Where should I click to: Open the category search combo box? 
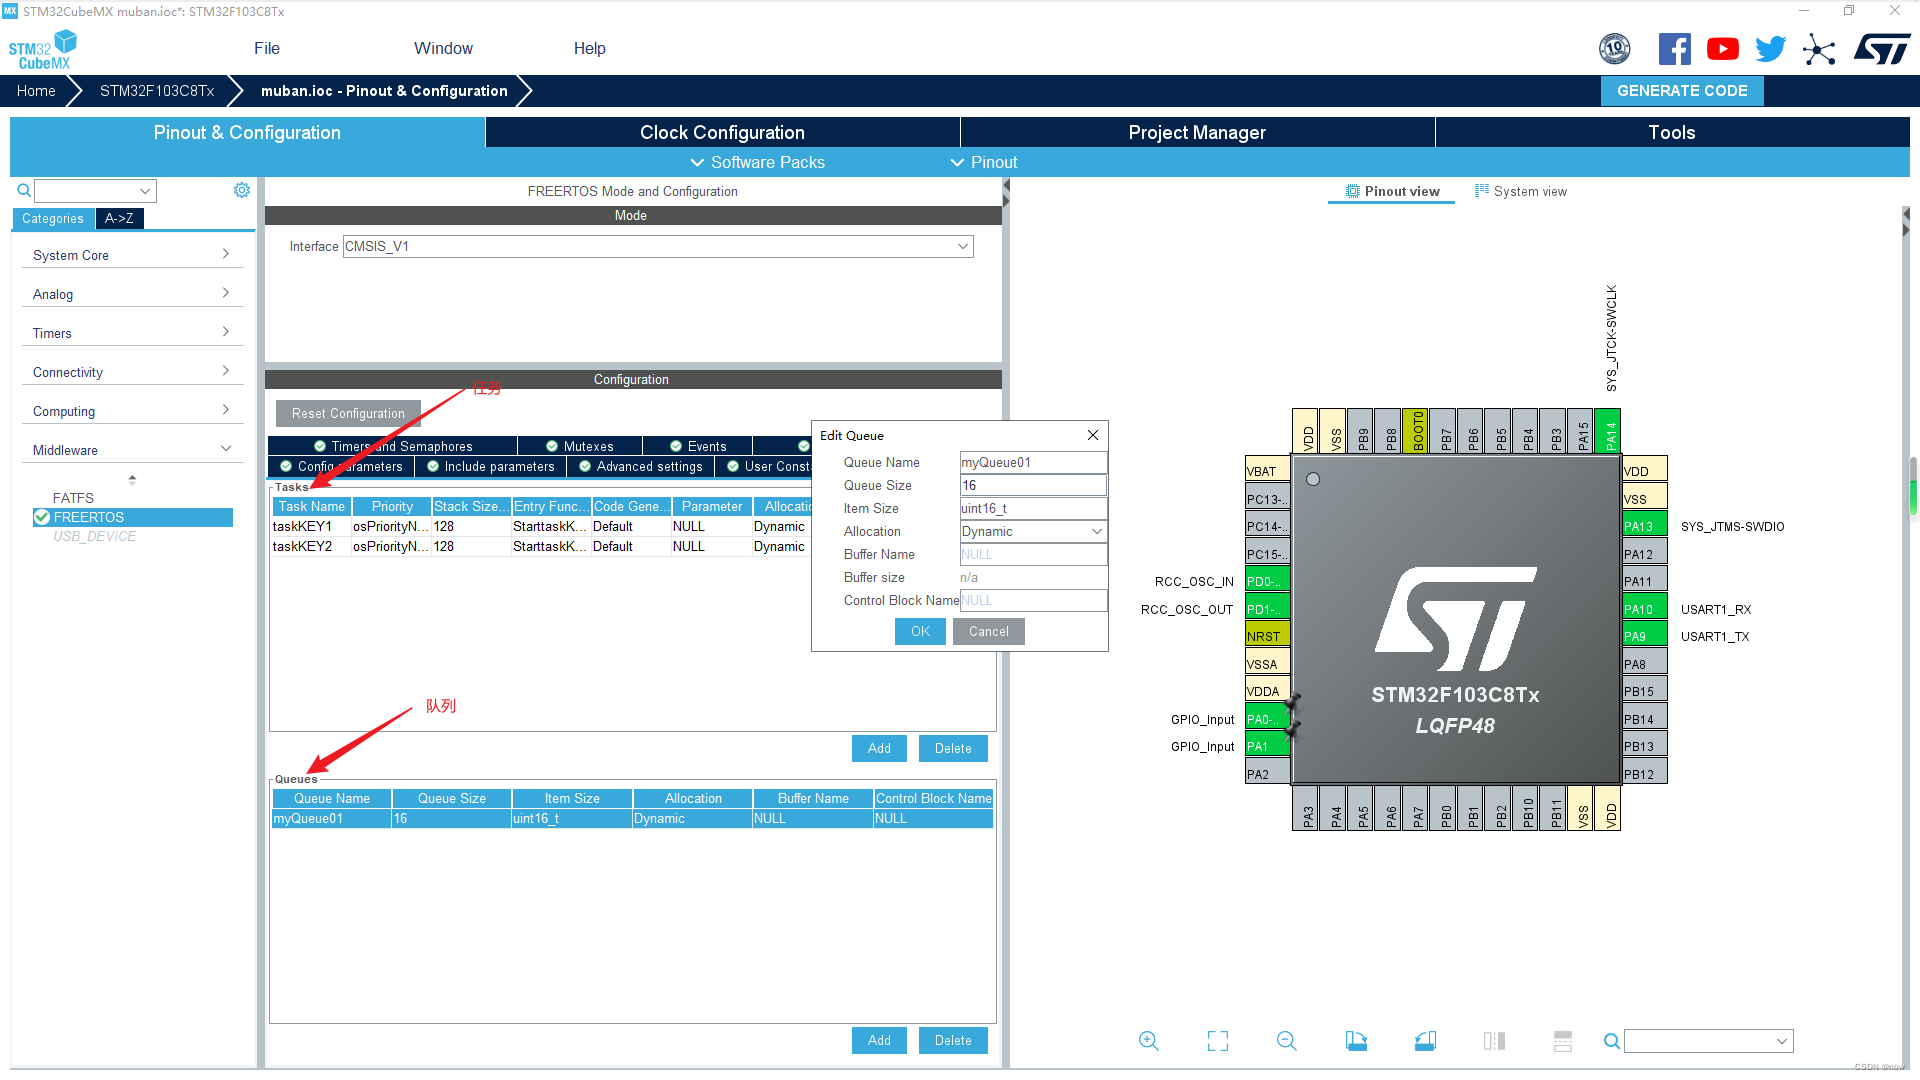click(95, 190)
